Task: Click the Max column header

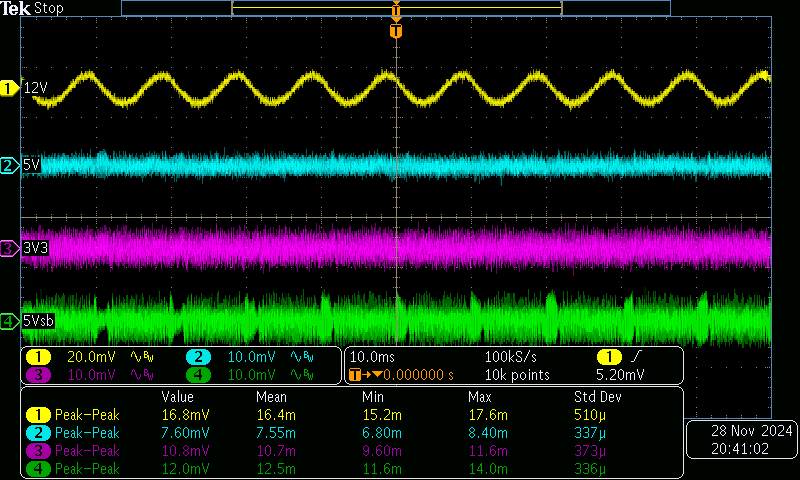Action: (x=480, y=397)
